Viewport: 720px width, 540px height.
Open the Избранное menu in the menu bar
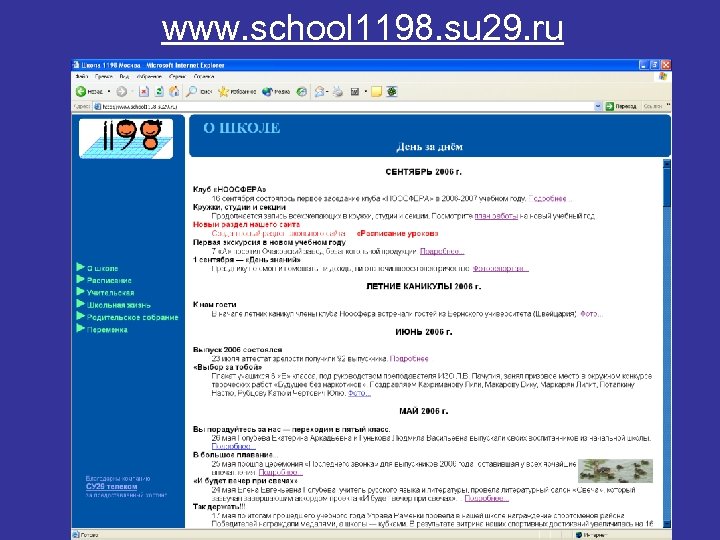coord(149,77)
